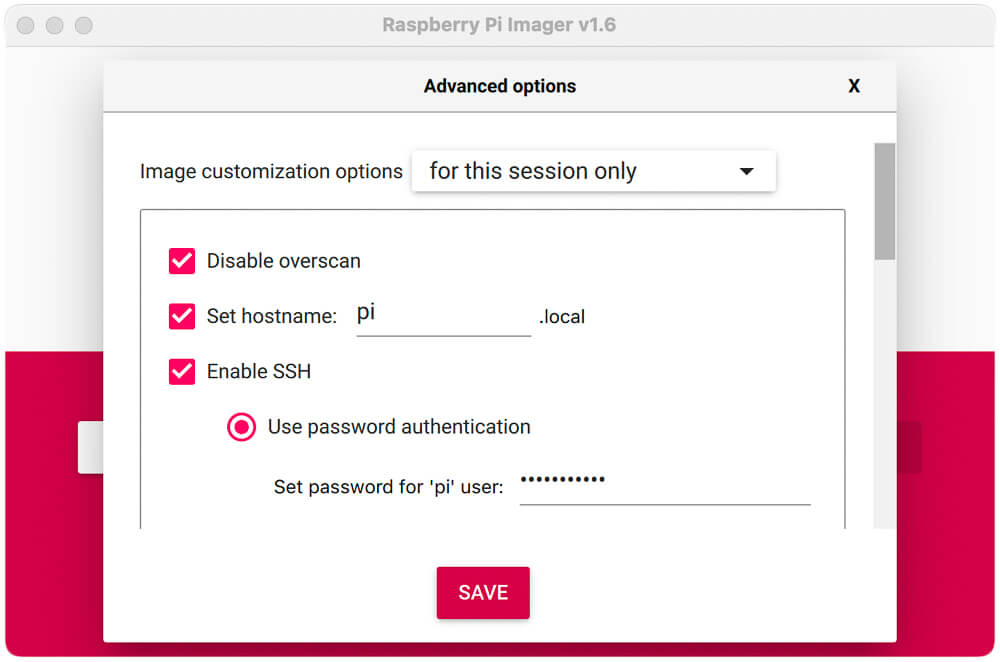Open the Image customization options dropdown
The width and height of the screenshot is (1000, 662).
coord(593,171)
